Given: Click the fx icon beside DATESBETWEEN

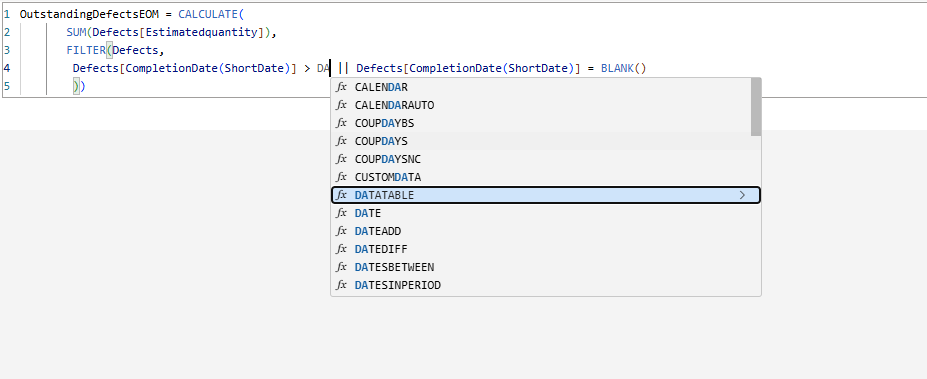Looking at the screenshot, I should point(341,267).
